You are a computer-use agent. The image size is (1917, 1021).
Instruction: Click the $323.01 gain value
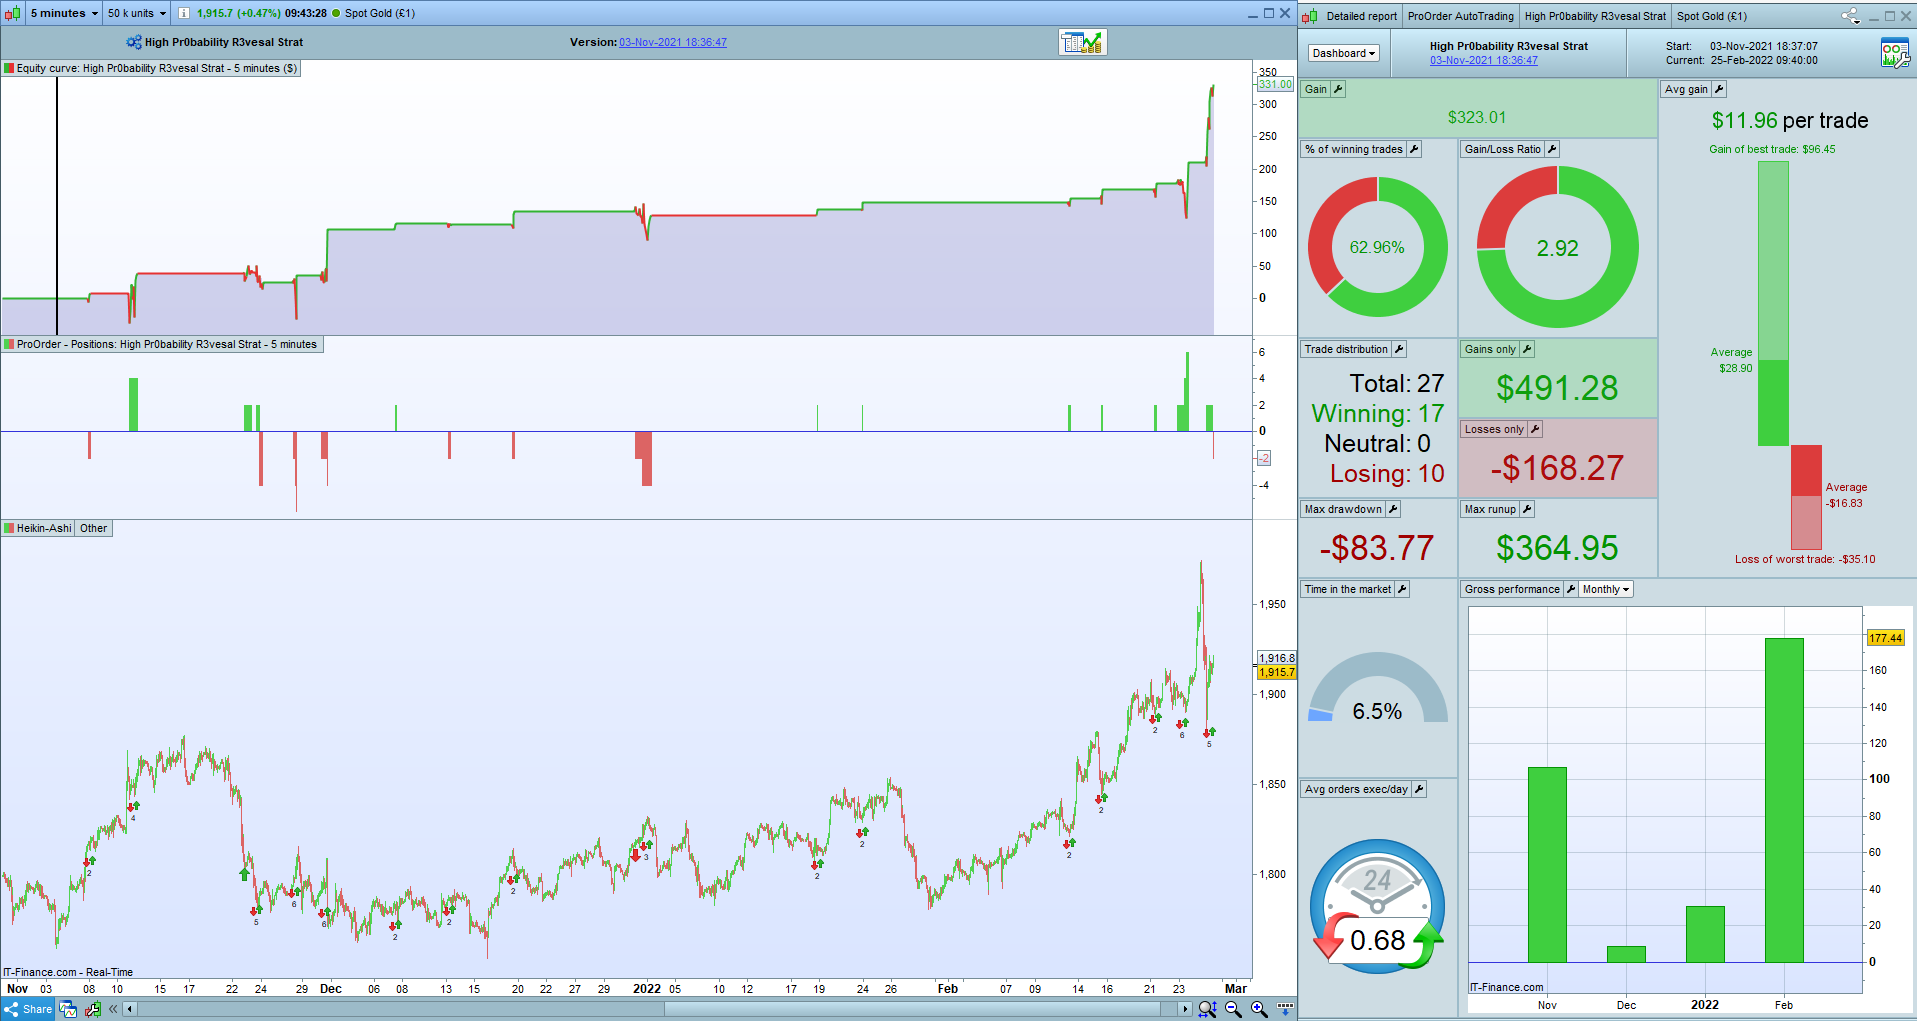(x=1477, y=117)
